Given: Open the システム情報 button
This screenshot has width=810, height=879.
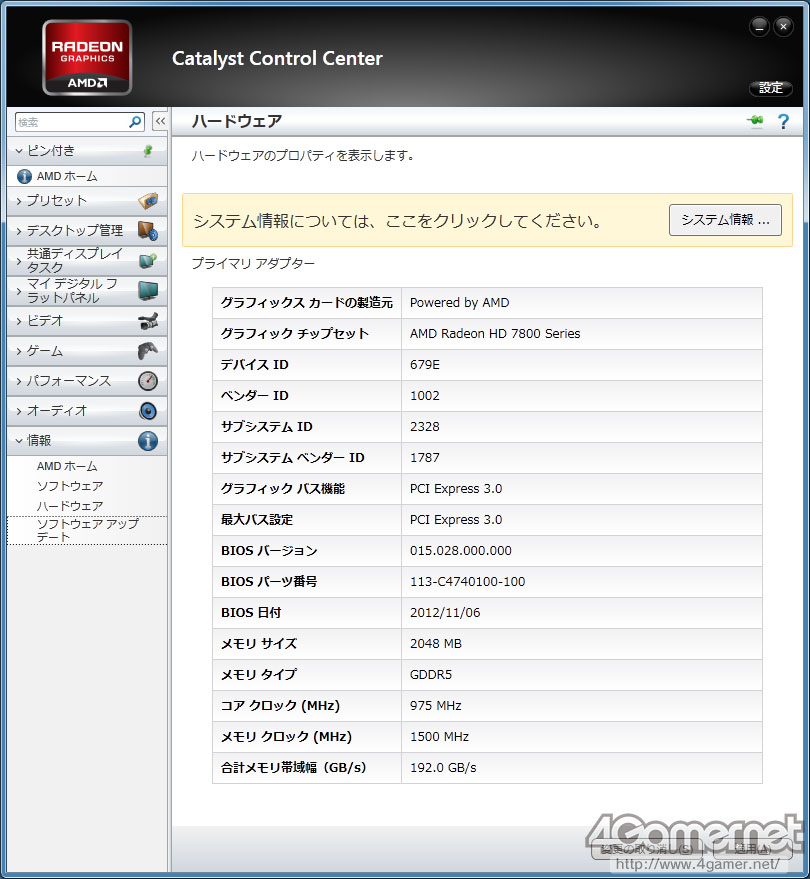Looking at the screenshot, I should (x=725, y=220).
